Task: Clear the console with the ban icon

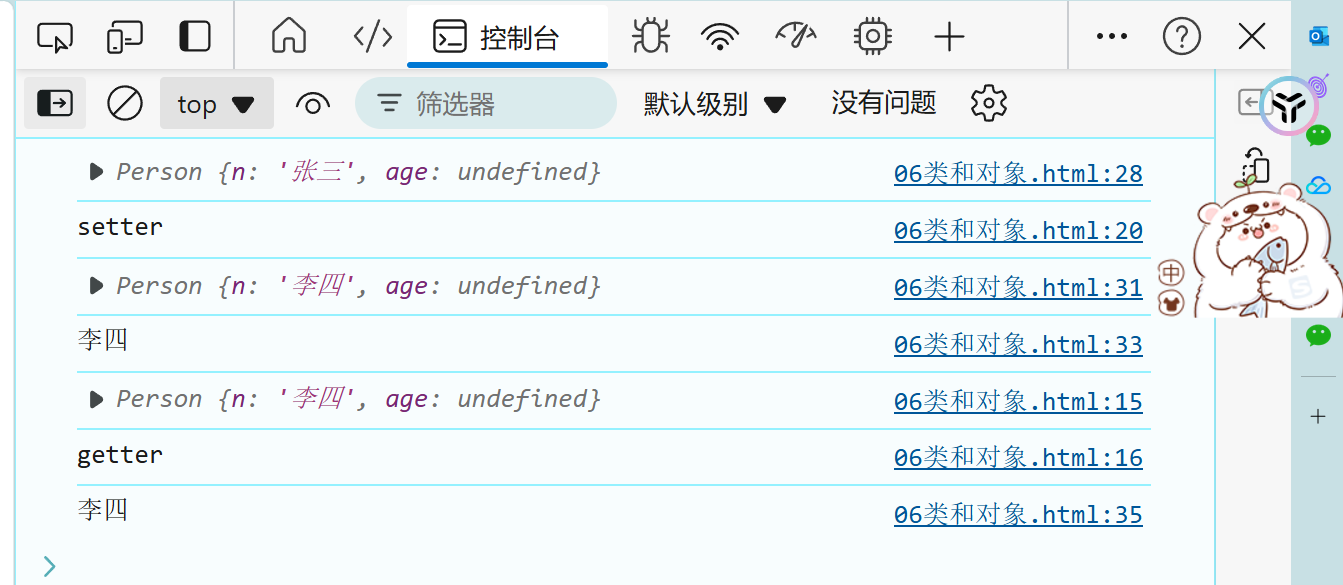Action: pos(125,103)
